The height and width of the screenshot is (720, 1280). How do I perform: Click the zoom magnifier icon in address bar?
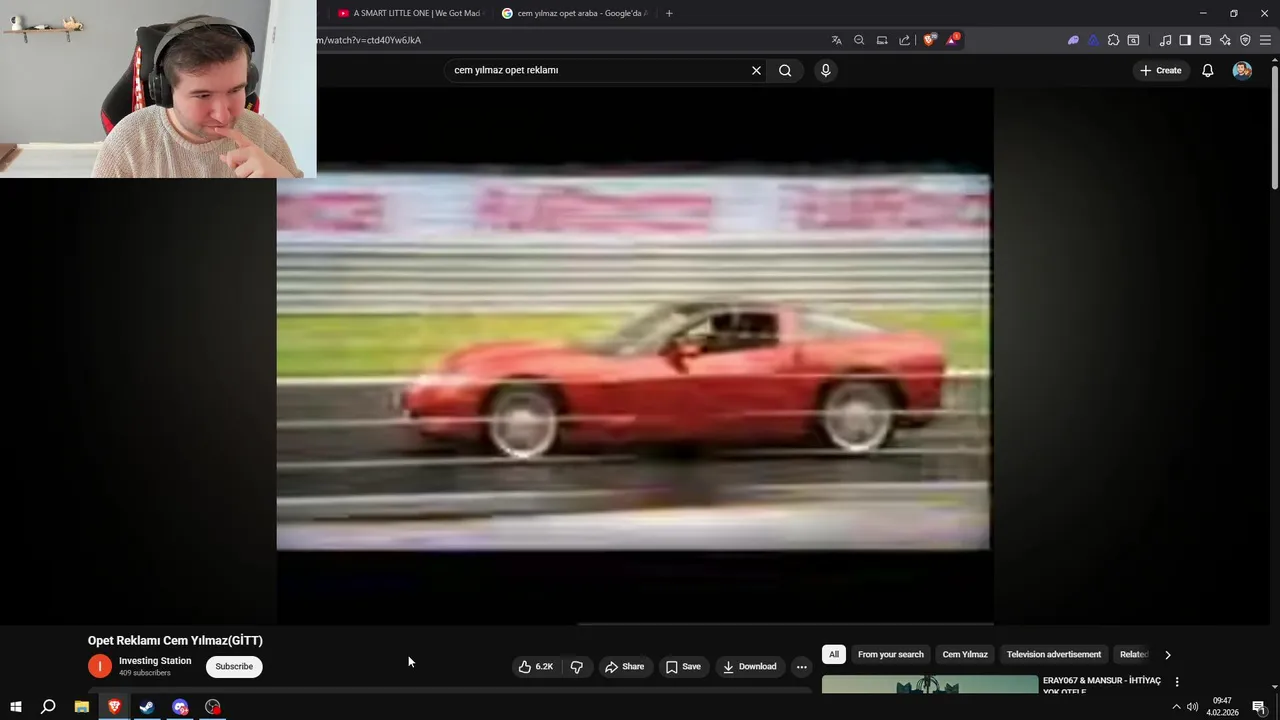tap(859, 40)
